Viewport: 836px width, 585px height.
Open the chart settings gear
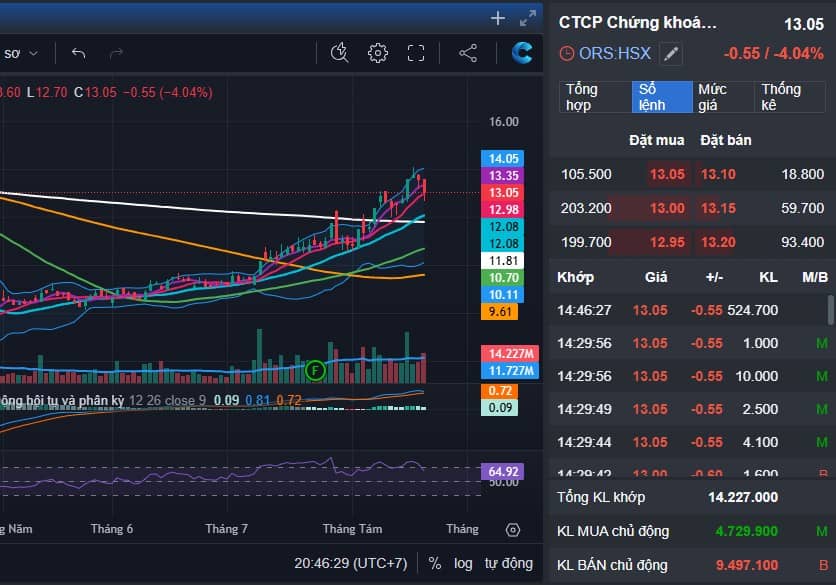[377, 54]
